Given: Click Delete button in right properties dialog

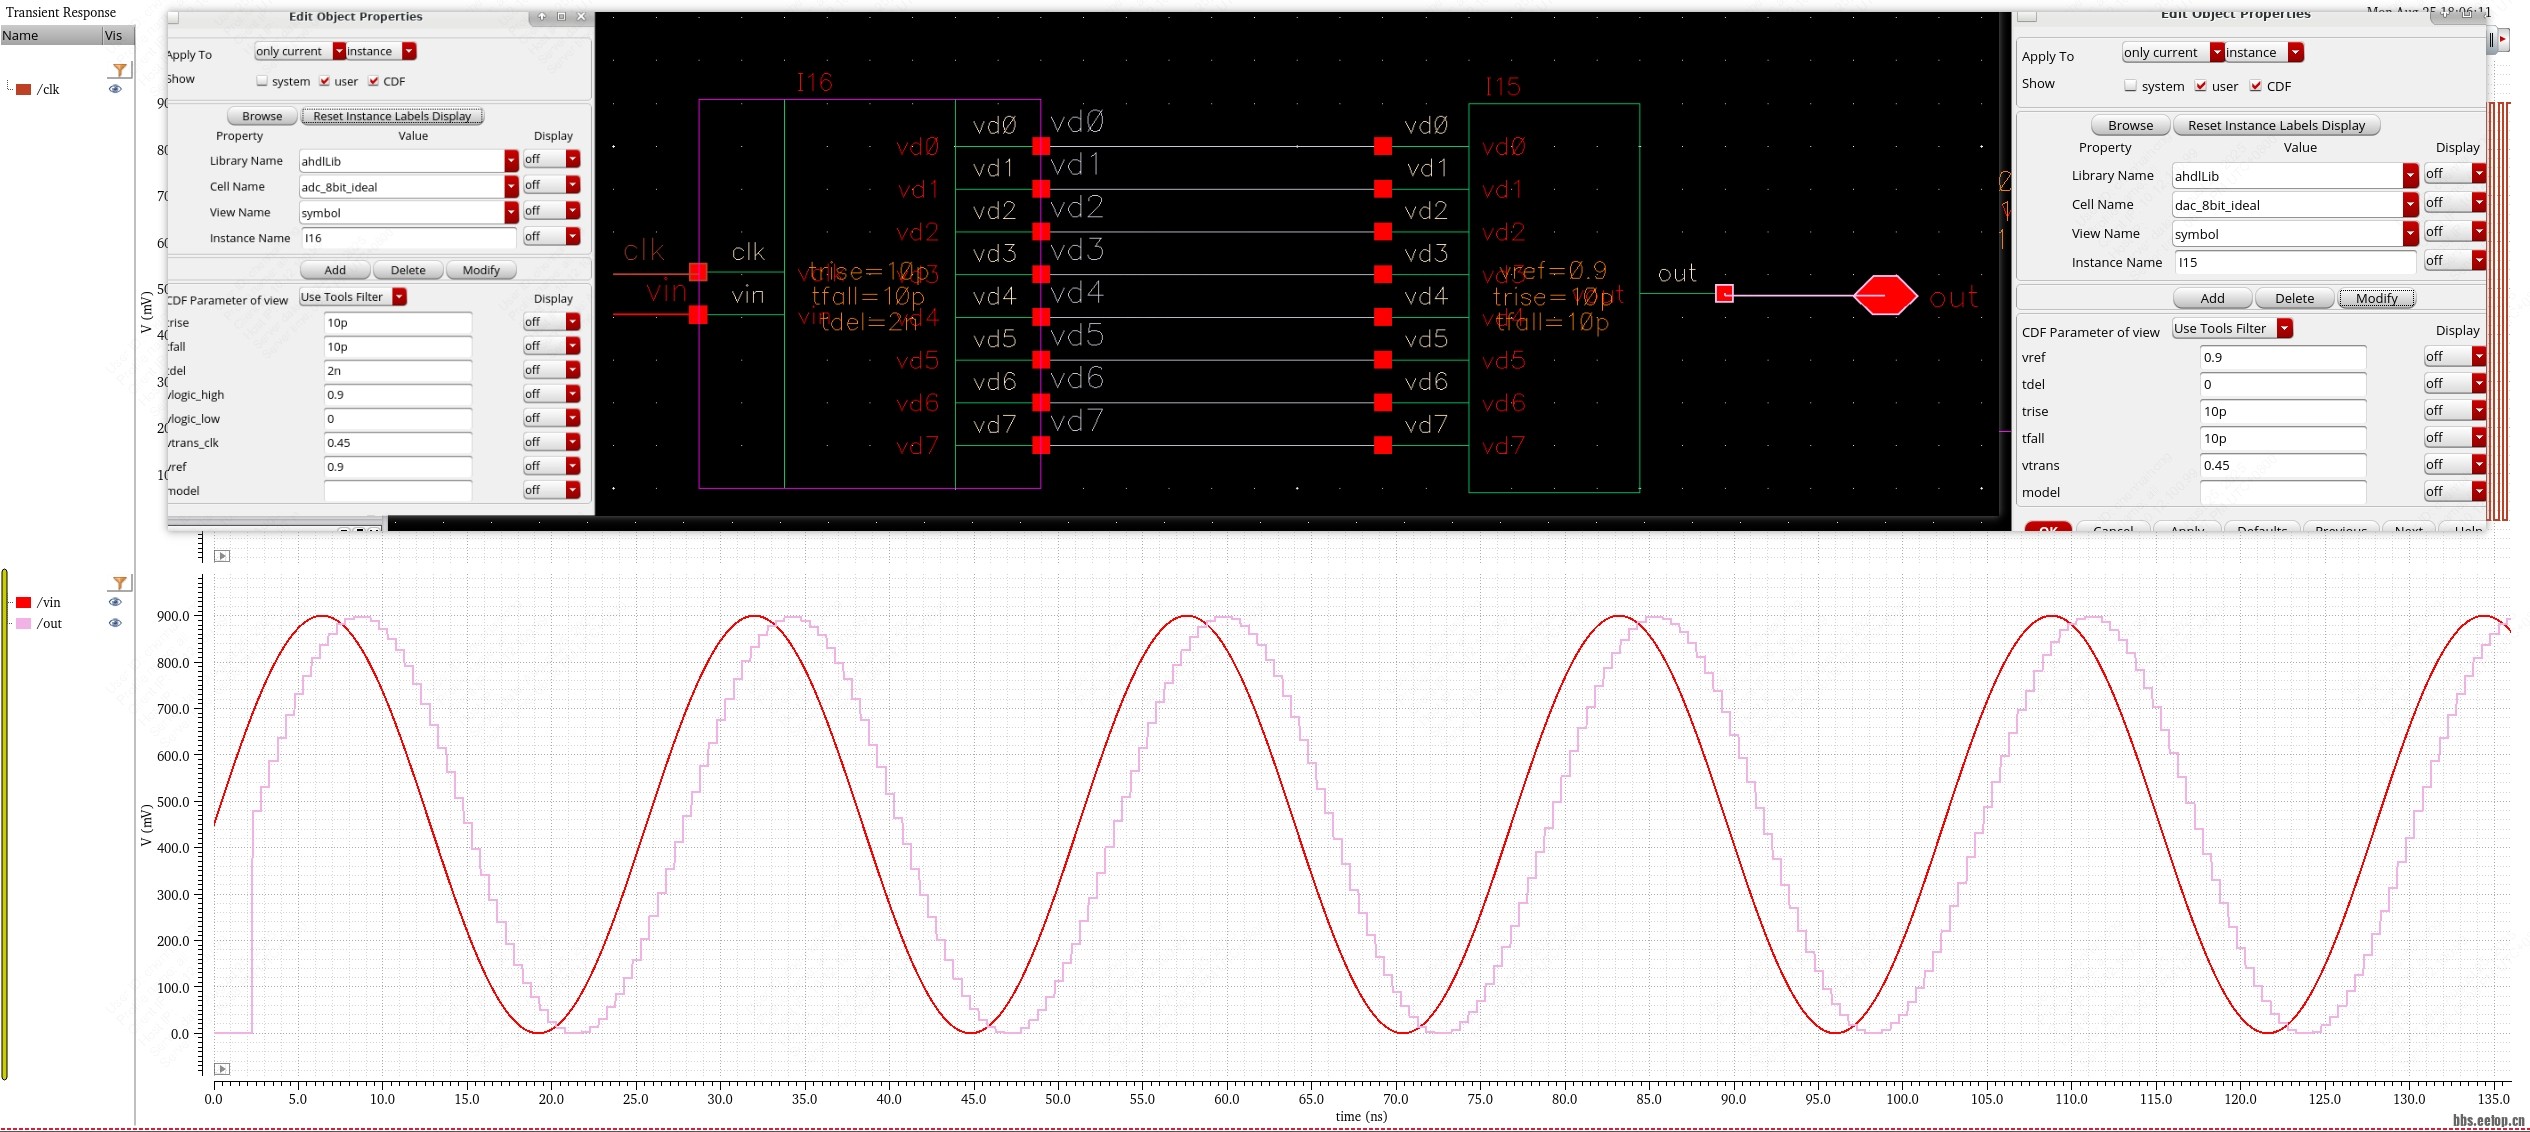Looking at the screenshot, I should point(2295,298).
